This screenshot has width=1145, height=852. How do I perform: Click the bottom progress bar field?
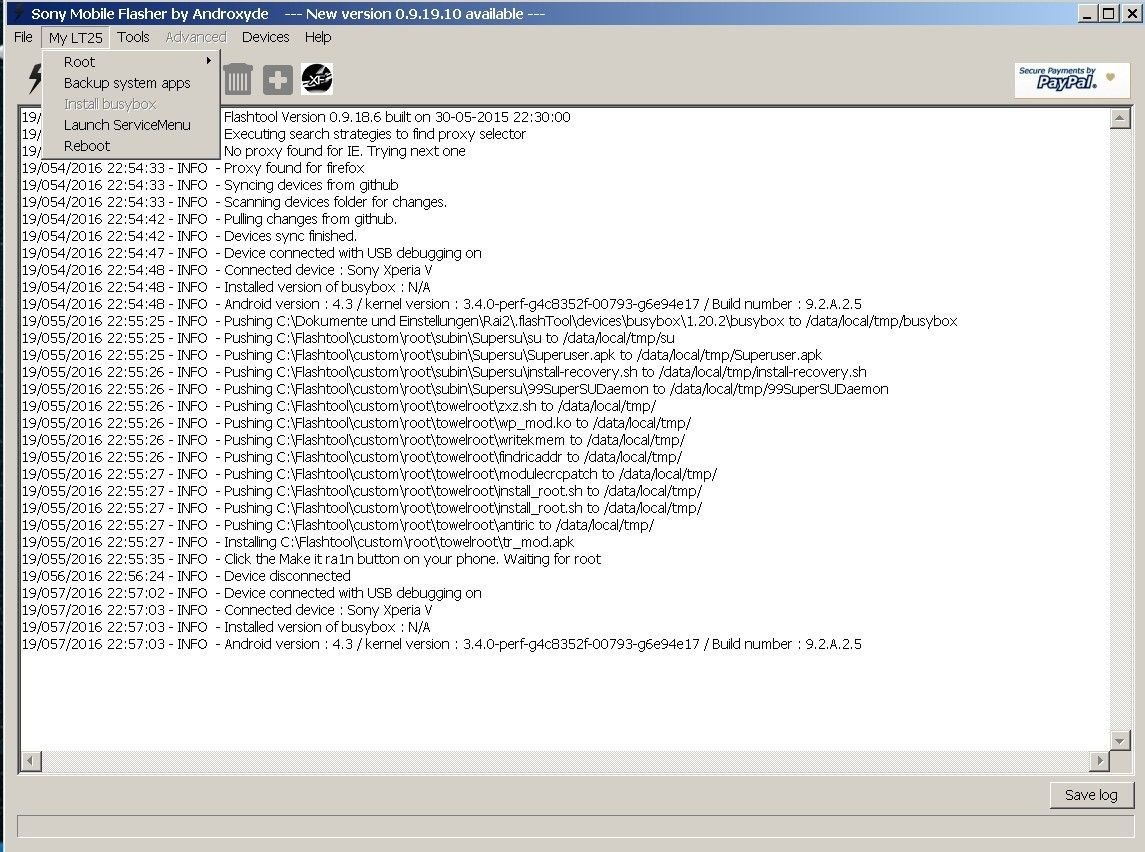tap(575, 826)
